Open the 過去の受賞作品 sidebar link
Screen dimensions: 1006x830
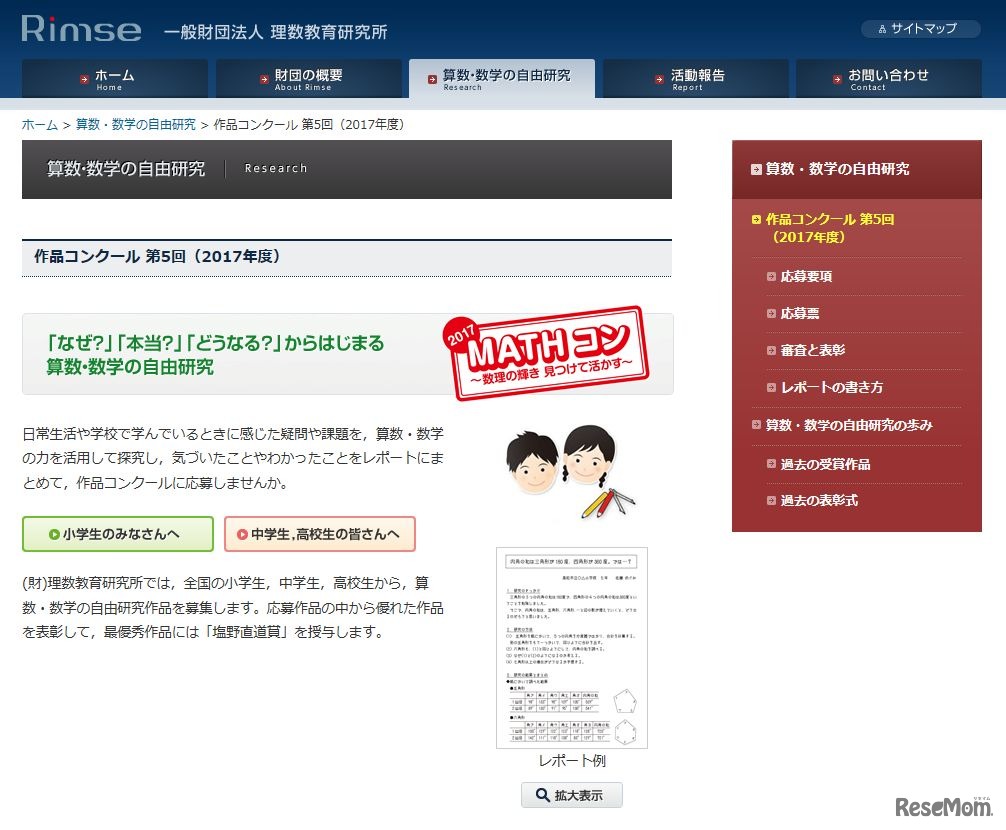pyautogui.click(x=826, y=464)
